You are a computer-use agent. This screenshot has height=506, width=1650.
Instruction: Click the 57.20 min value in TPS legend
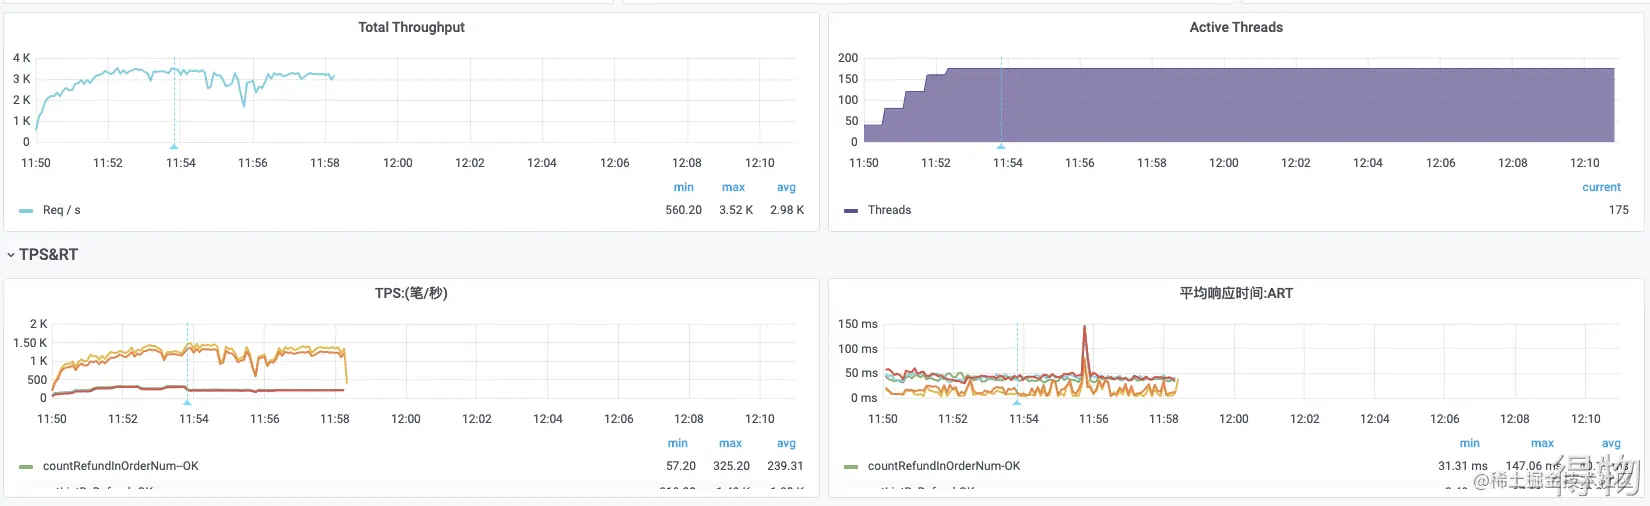[681, 466]
